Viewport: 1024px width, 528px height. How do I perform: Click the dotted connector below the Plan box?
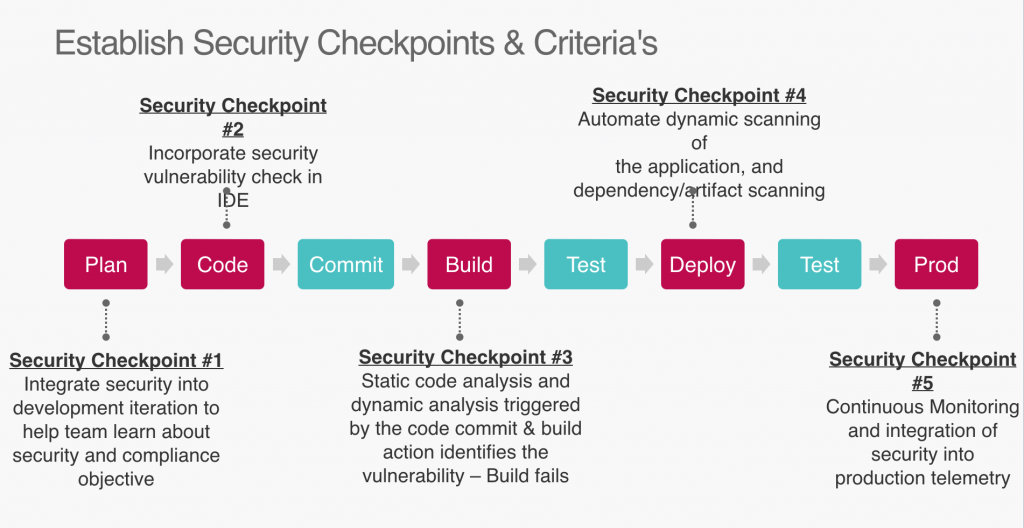(106, 320)
